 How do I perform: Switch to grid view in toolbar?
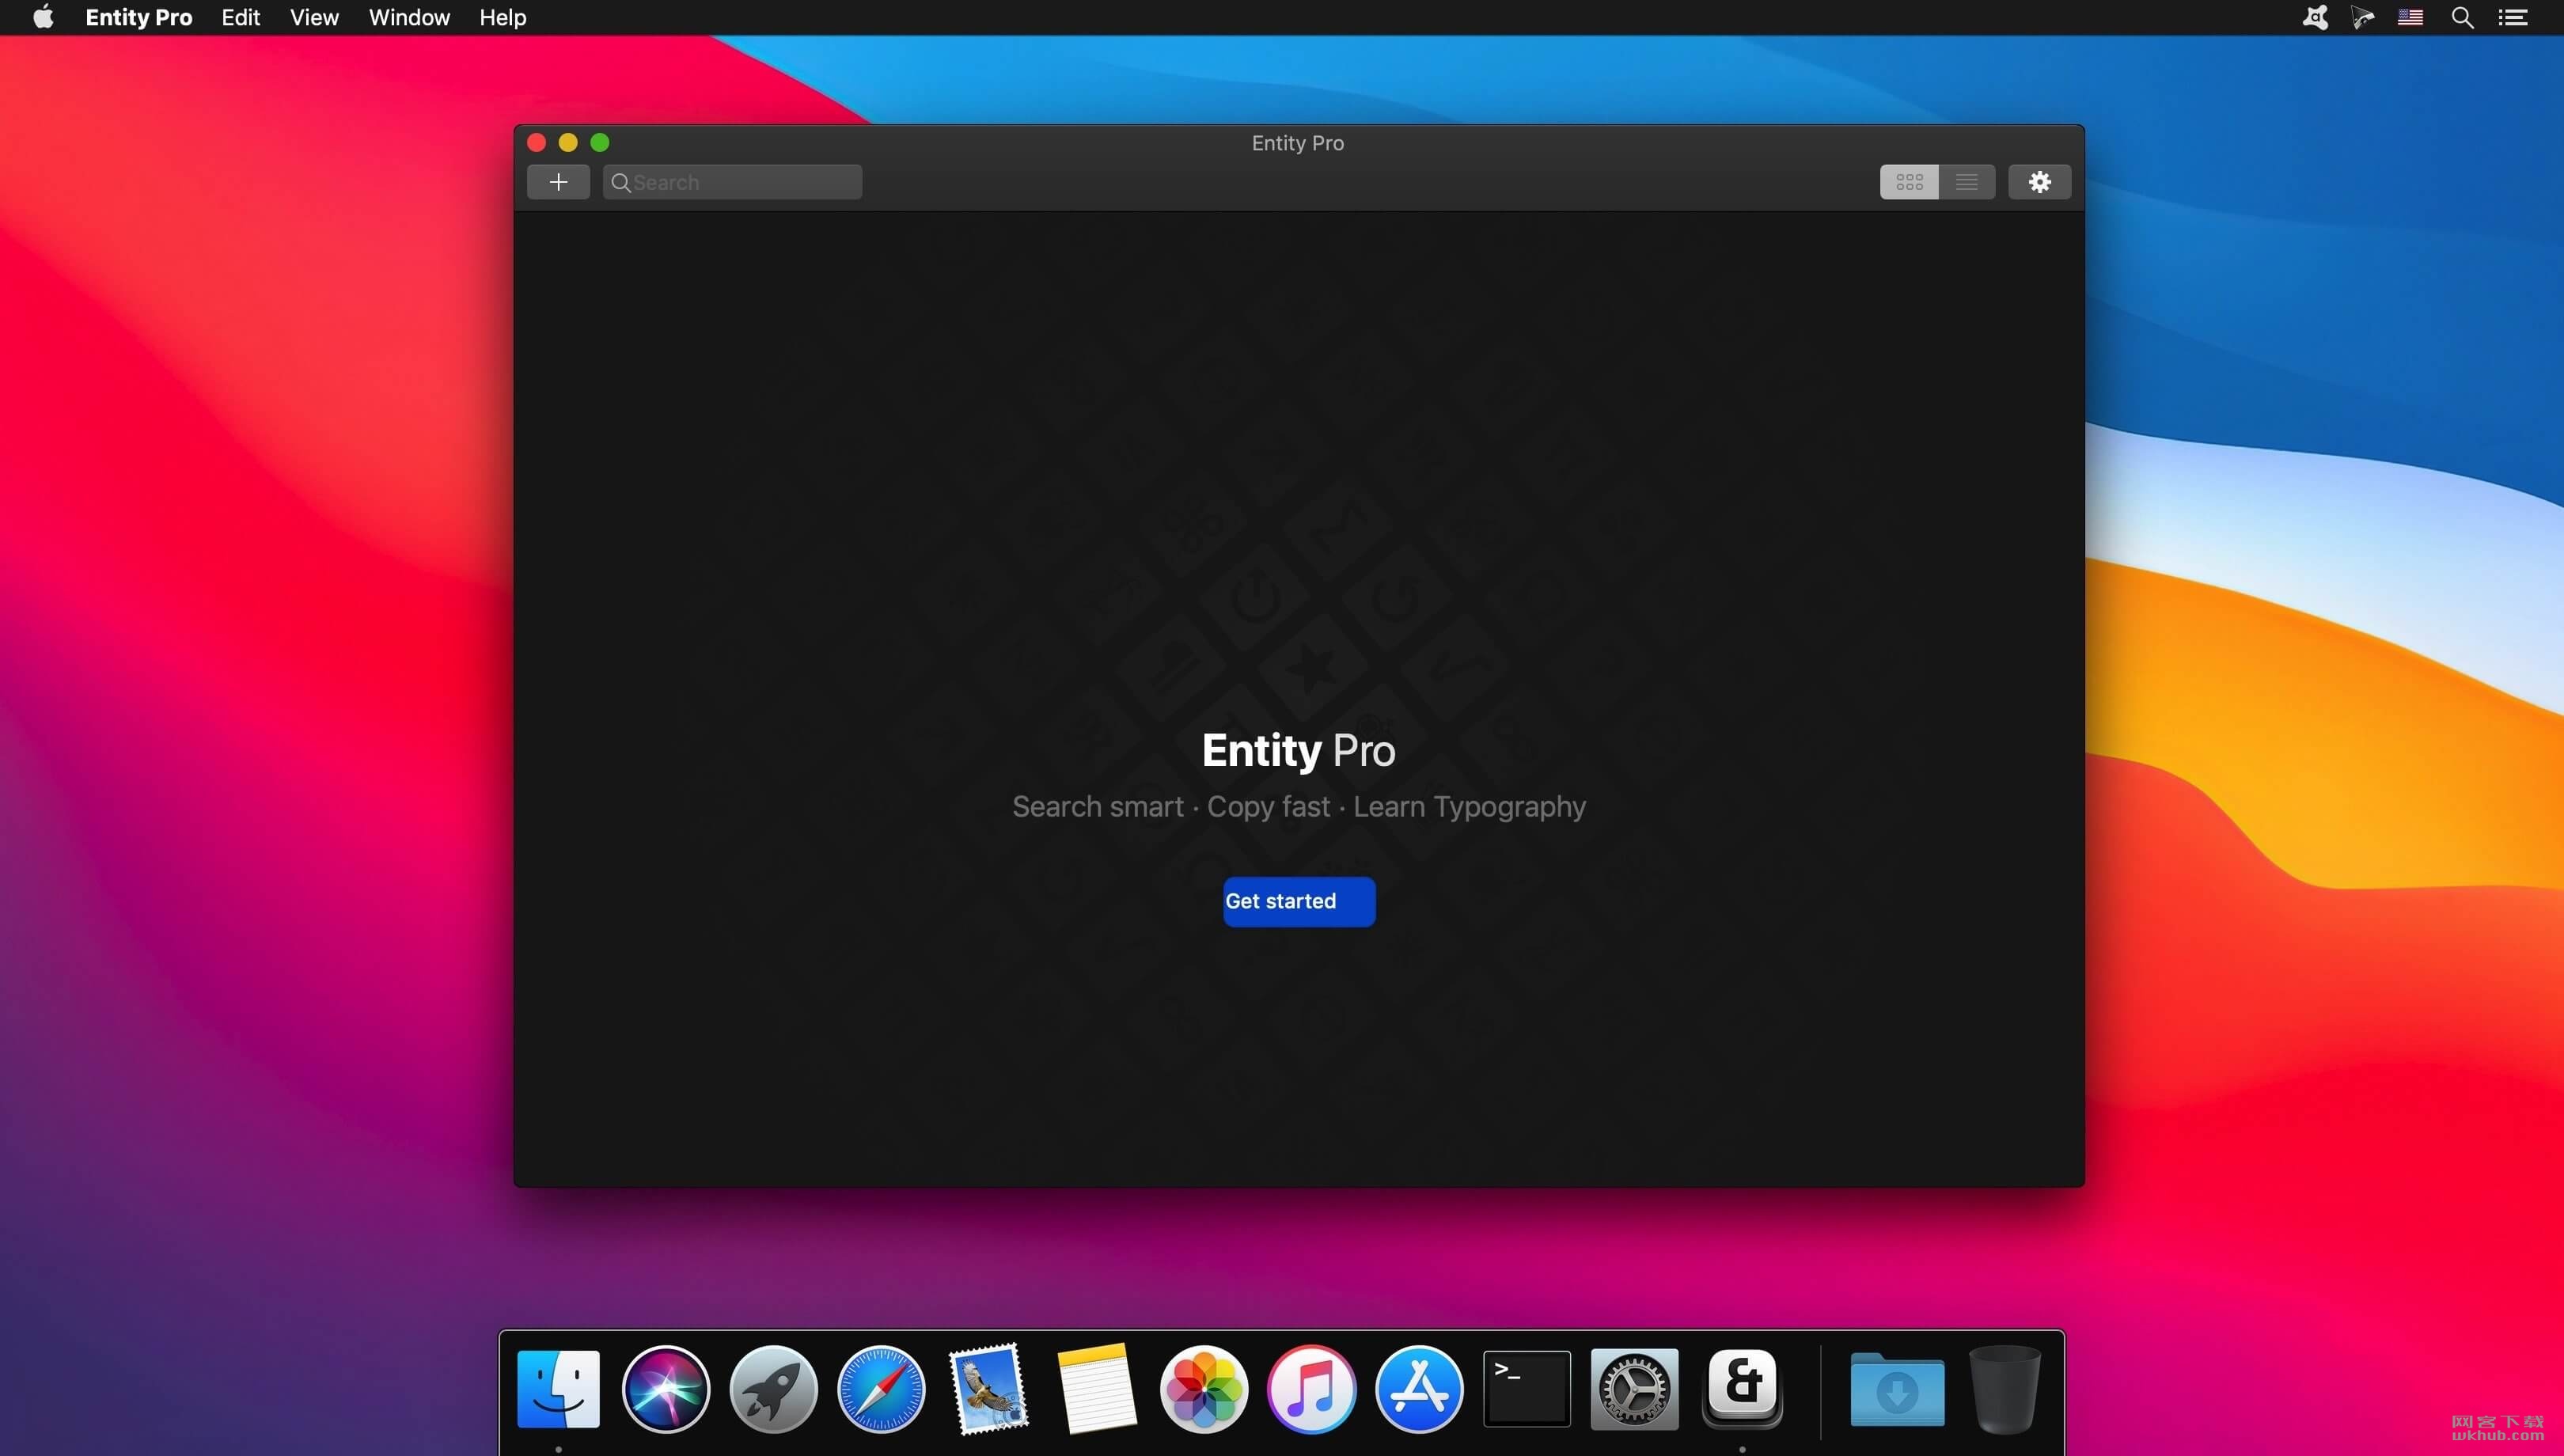click(1909, 182)
